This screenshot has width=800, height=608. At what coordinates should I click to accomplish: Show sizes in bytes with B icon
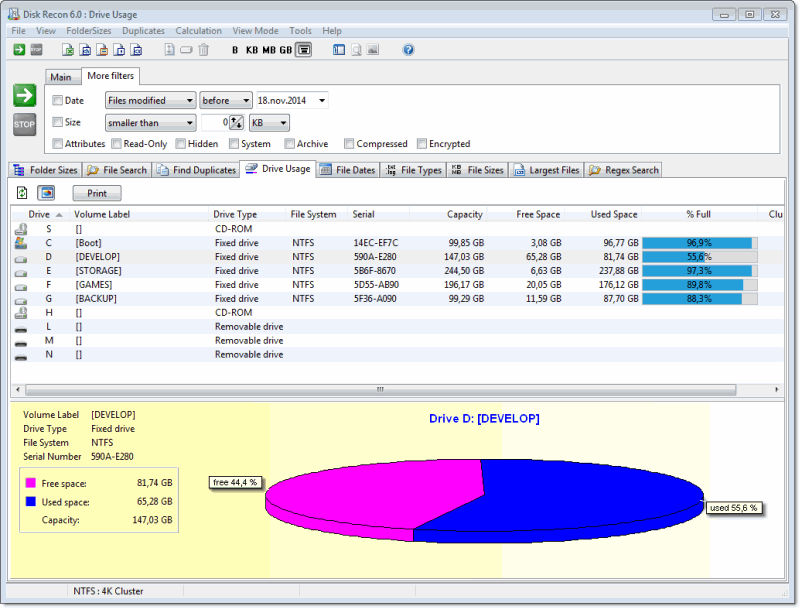[235, 50]
